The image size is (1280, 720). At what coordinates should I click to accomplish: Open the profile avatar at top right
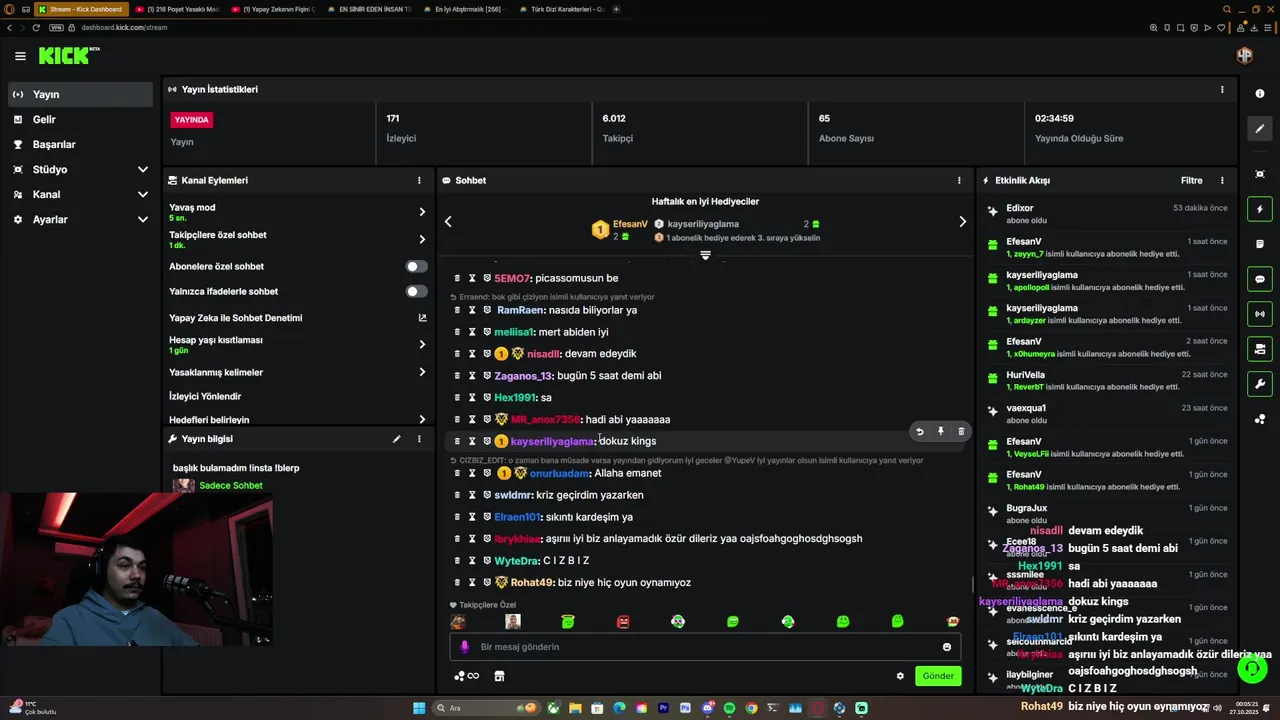pos(1244,56)
